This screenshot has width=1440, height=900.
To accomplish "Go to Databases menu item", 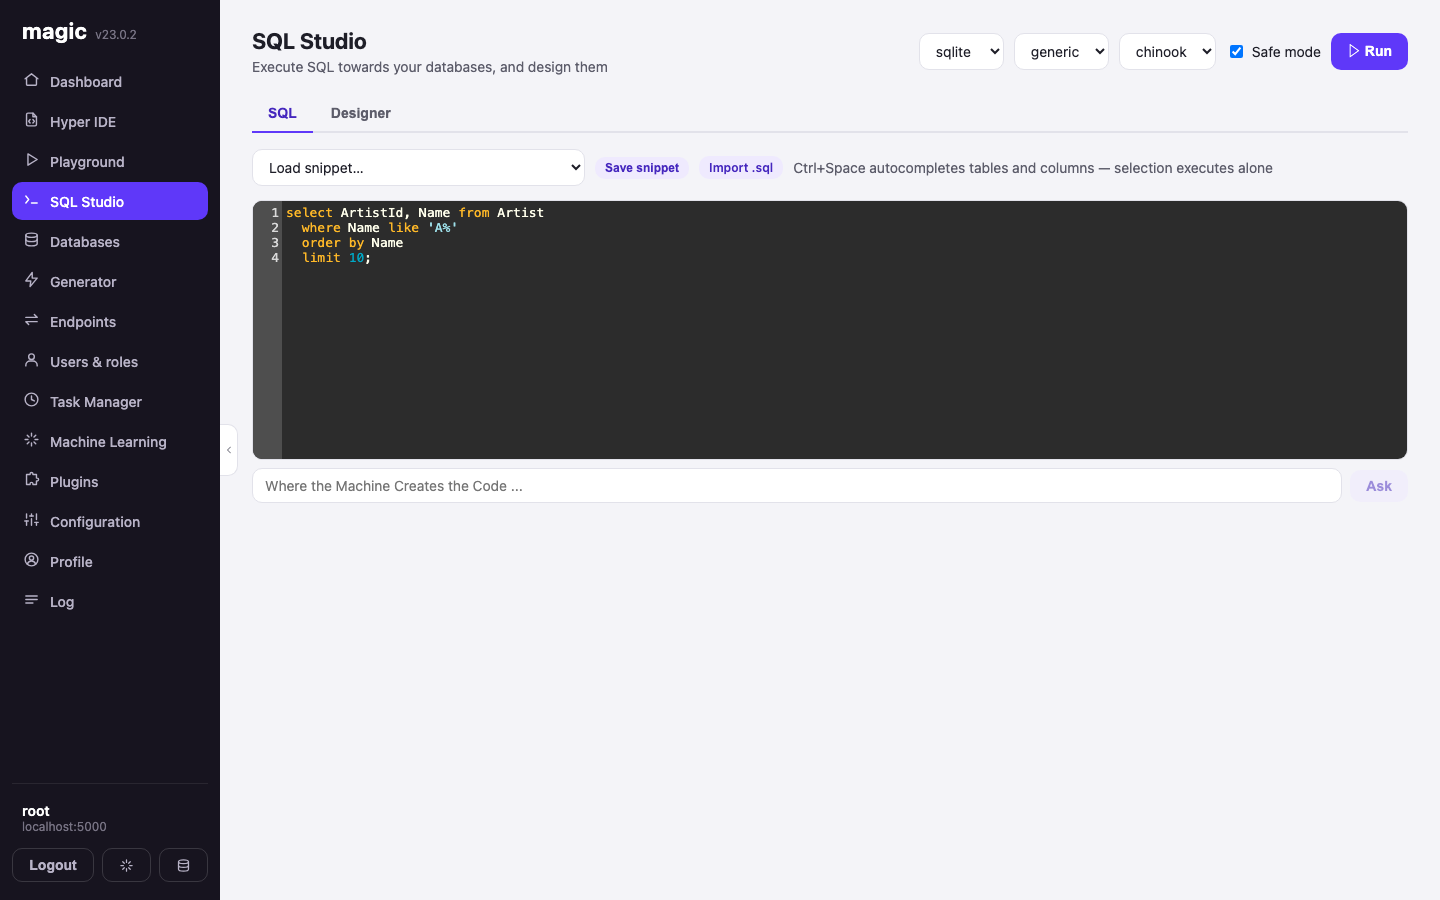I will coord(110,242).
